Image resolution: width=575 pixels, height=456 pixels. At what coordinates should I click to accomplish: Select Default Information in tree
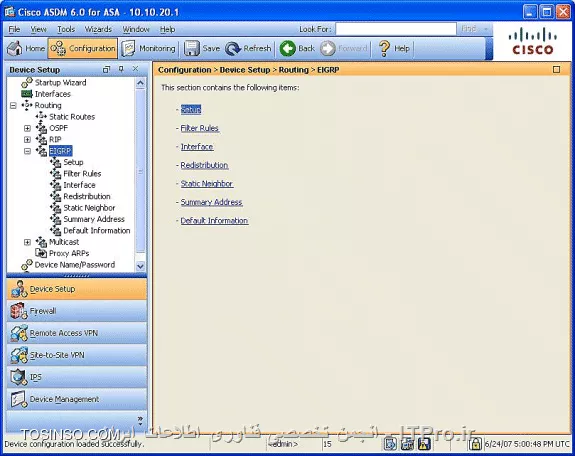(97, 230)
